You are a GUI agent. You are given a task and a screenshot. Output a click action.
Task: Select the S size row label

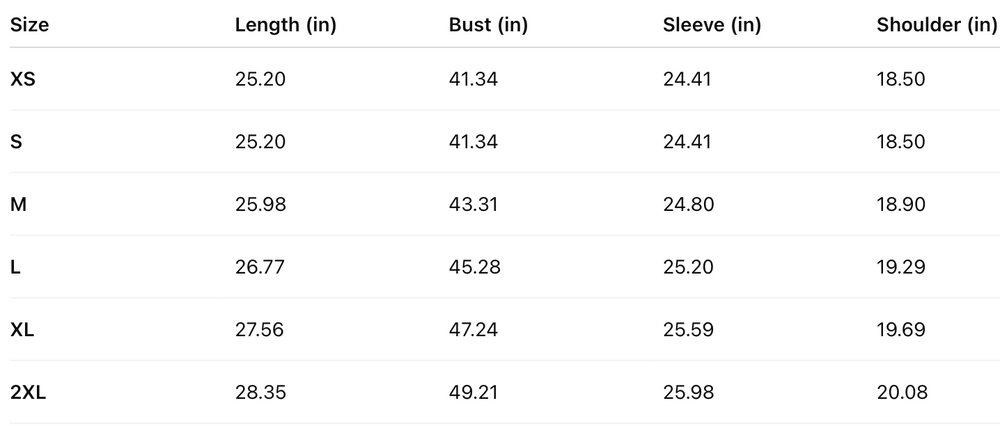(16, 142)
